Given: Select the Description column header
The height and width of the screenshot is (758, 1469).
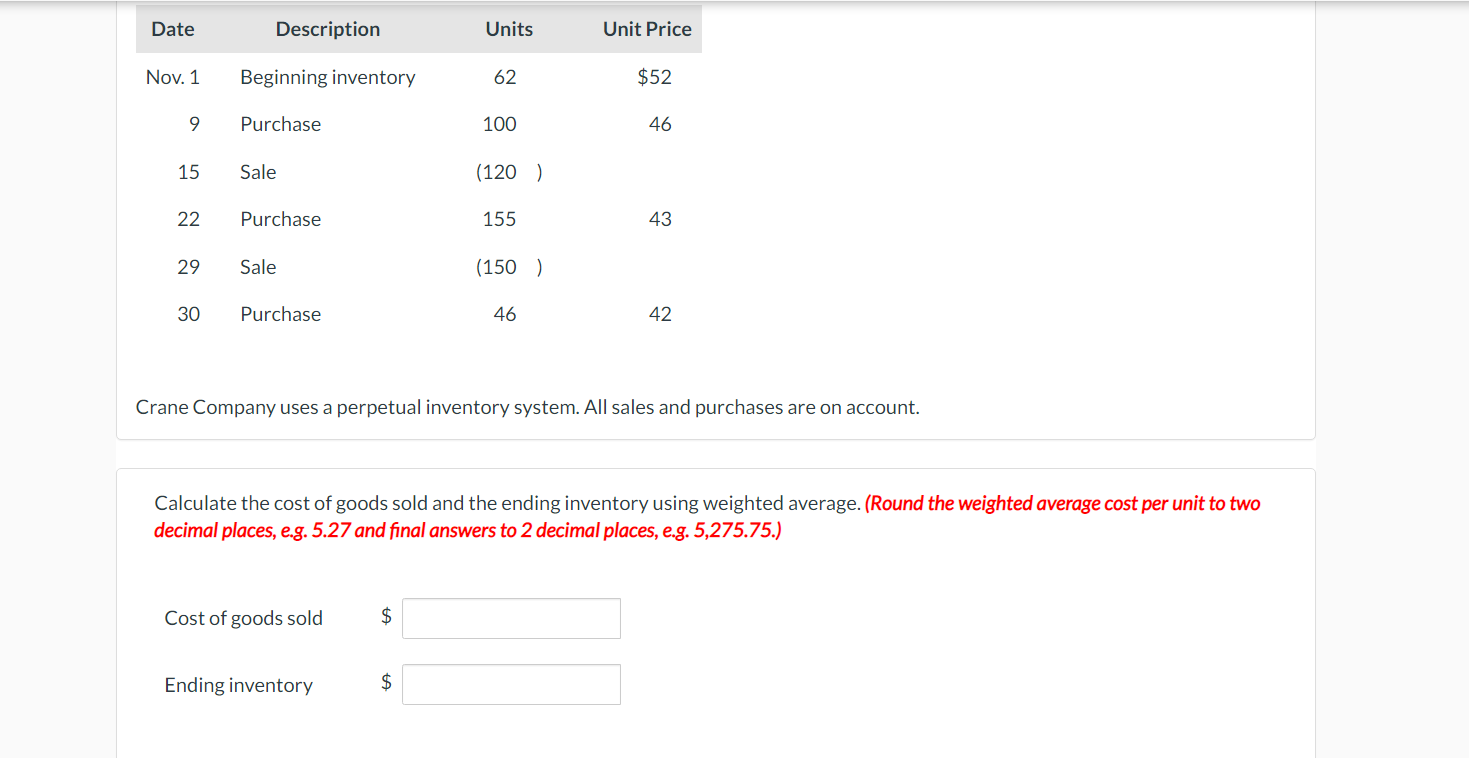Looking at the screenshot, I should 327,29.
